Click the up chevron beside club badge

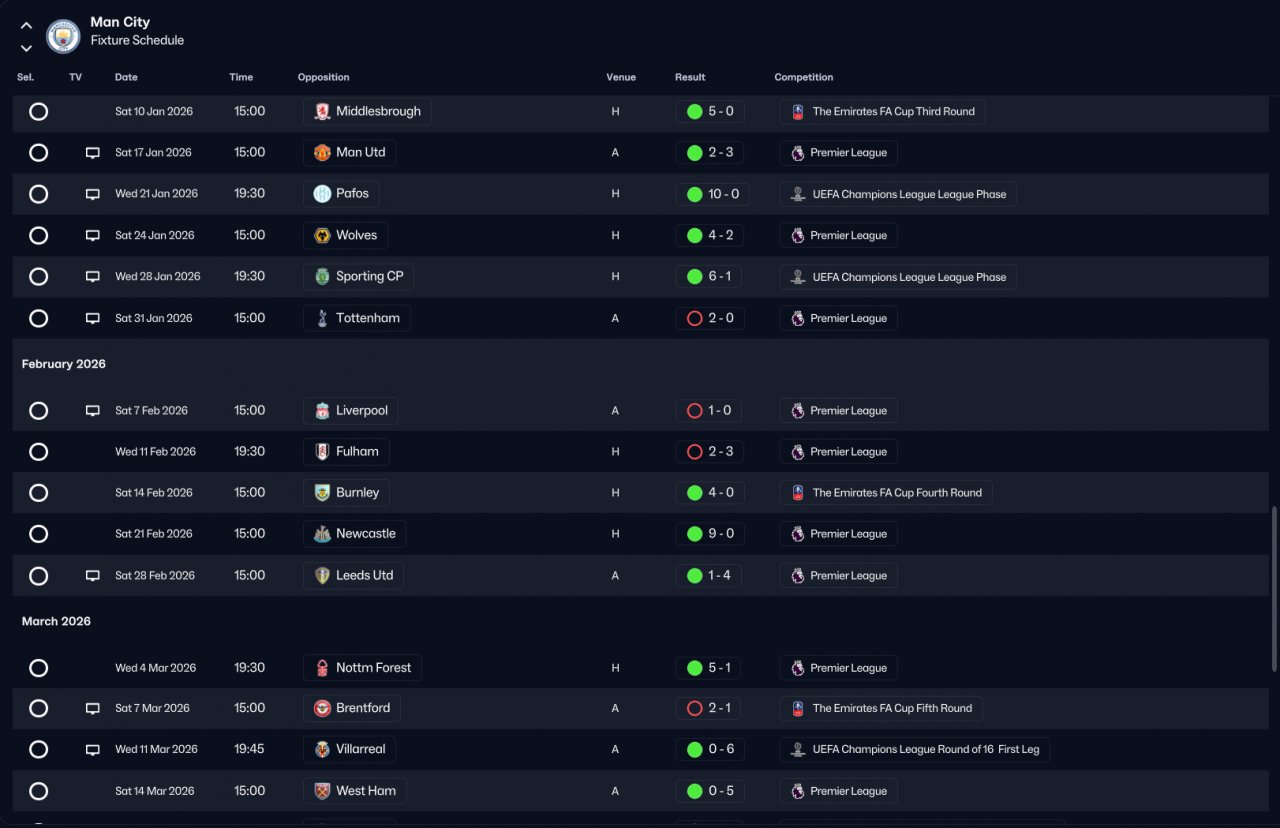tap(26, 25)
